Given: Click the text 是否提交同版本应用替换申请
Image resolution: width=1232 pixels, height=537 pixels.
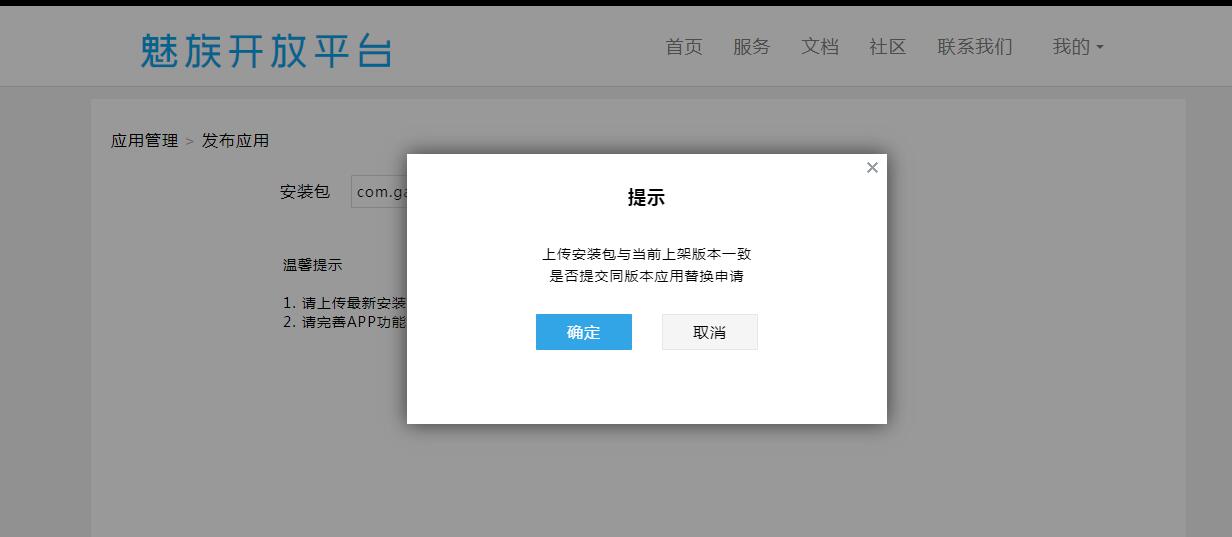Looking at the screenshot, I should point(646,276).
